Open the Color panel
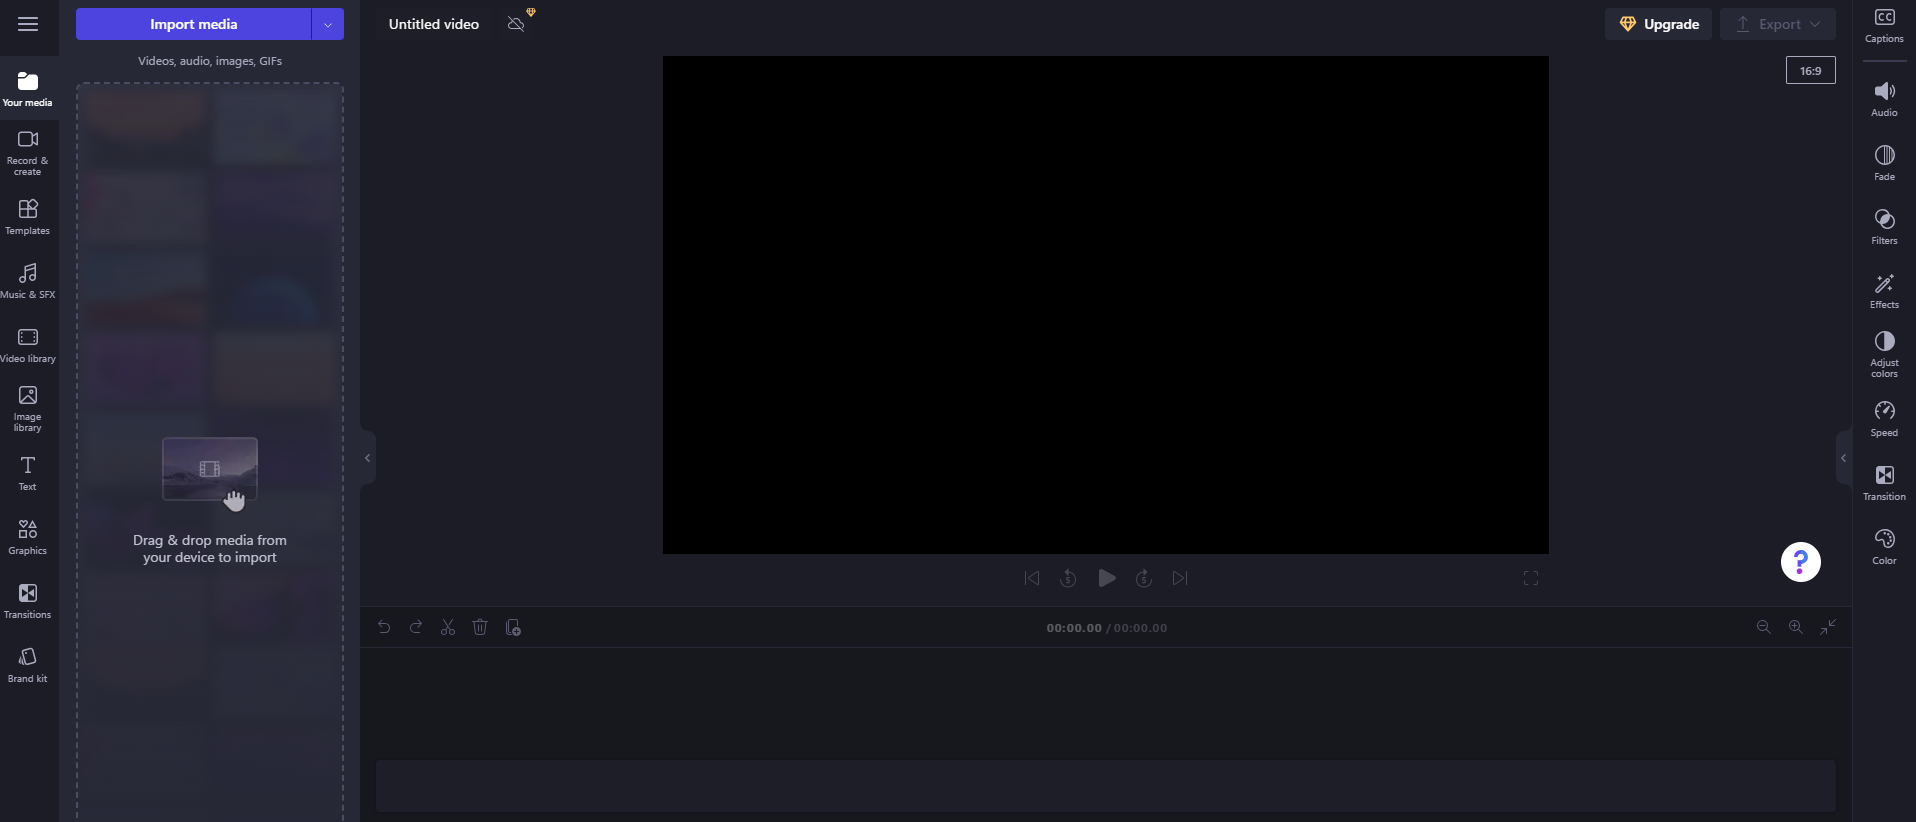 (x=1884, y=547)
